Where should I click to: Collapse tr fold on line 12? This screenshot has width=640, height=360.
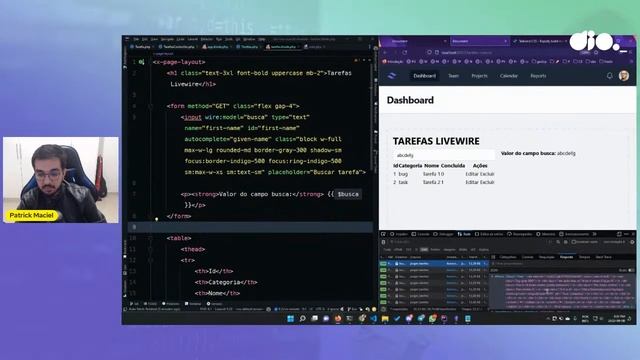coord(150,260)
